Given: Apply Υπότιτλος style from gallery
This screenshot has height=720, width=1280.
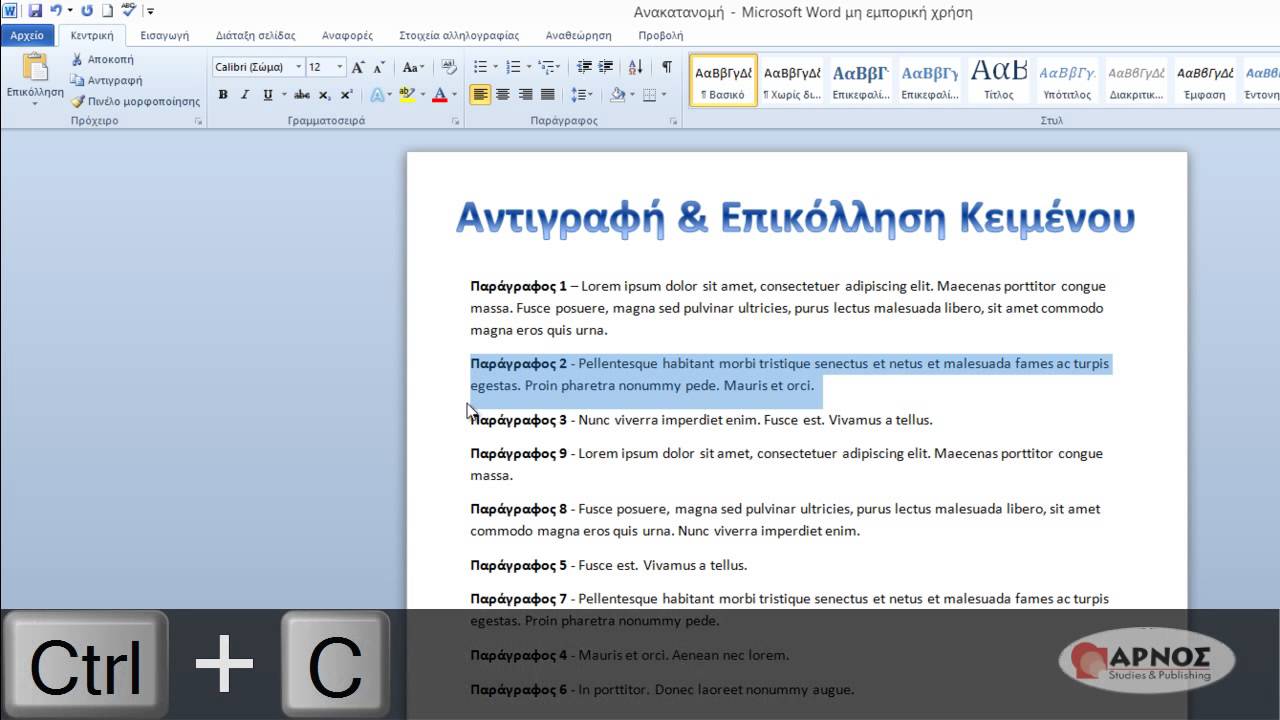Looking at the screenshot, I should (1067, 79).
